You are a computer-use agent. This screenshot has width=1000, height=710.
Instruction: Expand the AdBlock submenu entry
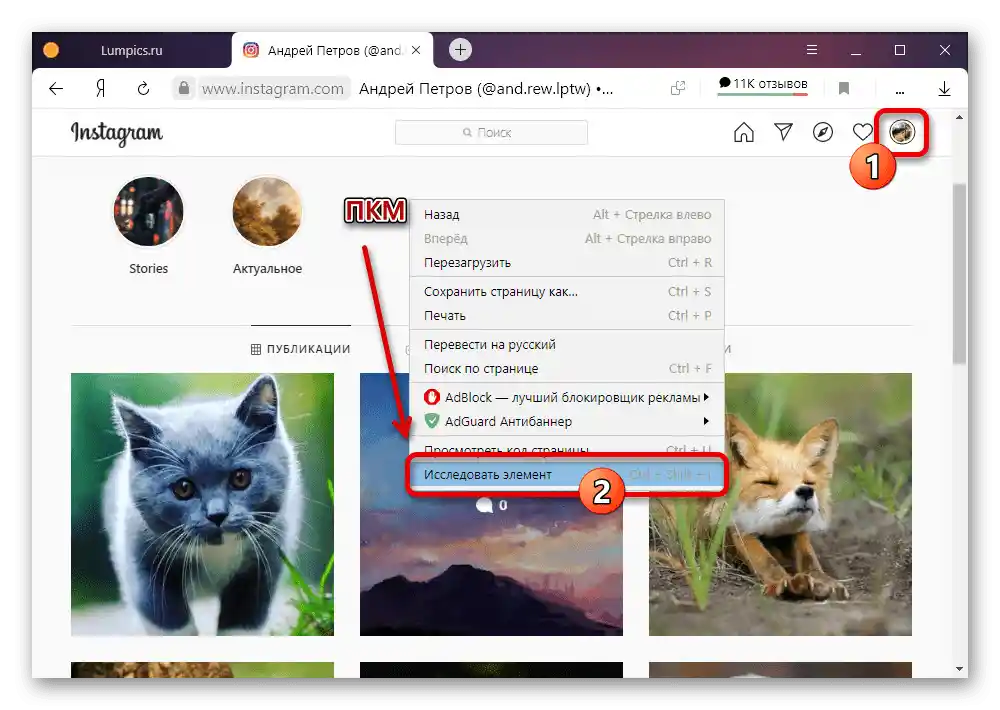click(567, 397)
